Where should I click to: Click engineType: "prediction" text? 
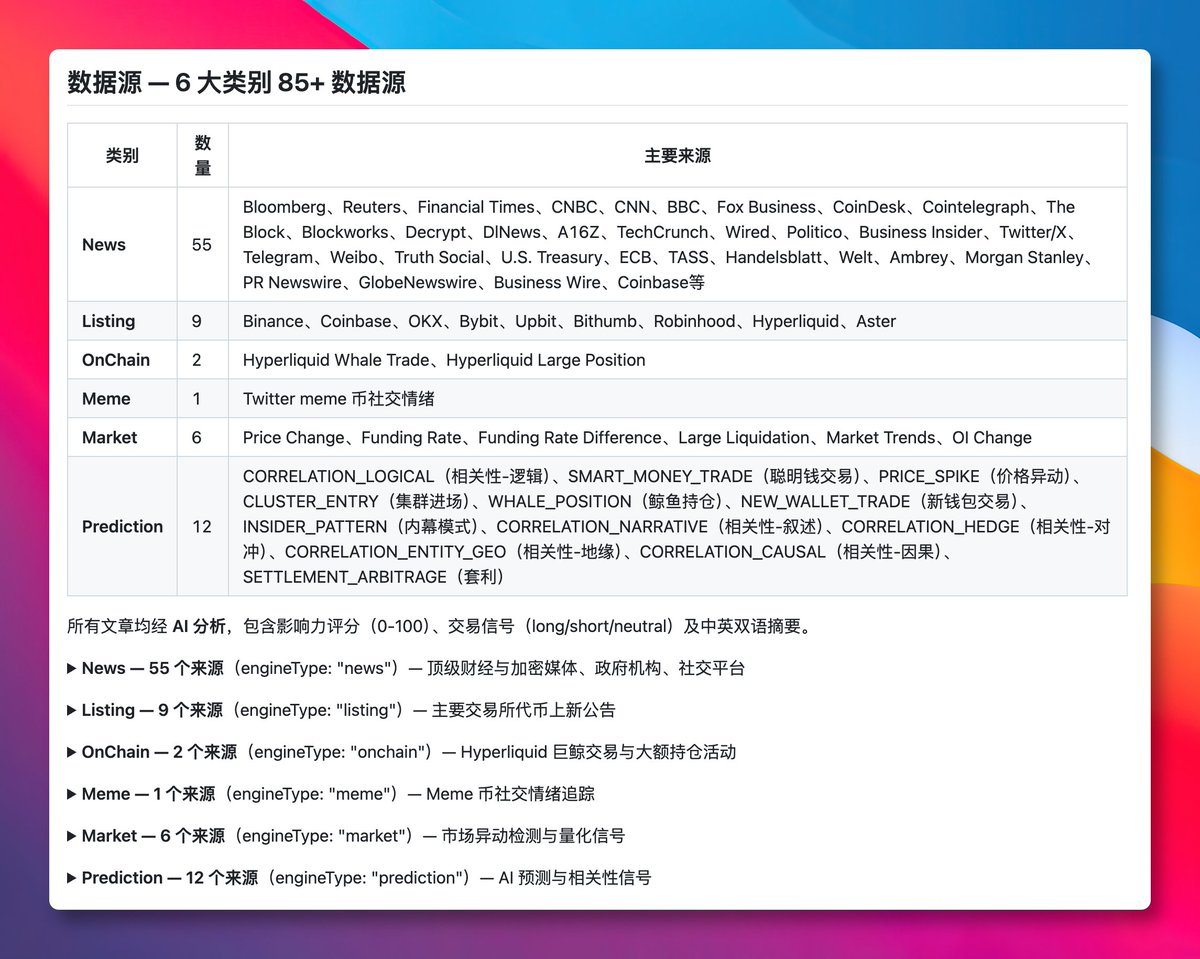(x=371, y=878)
